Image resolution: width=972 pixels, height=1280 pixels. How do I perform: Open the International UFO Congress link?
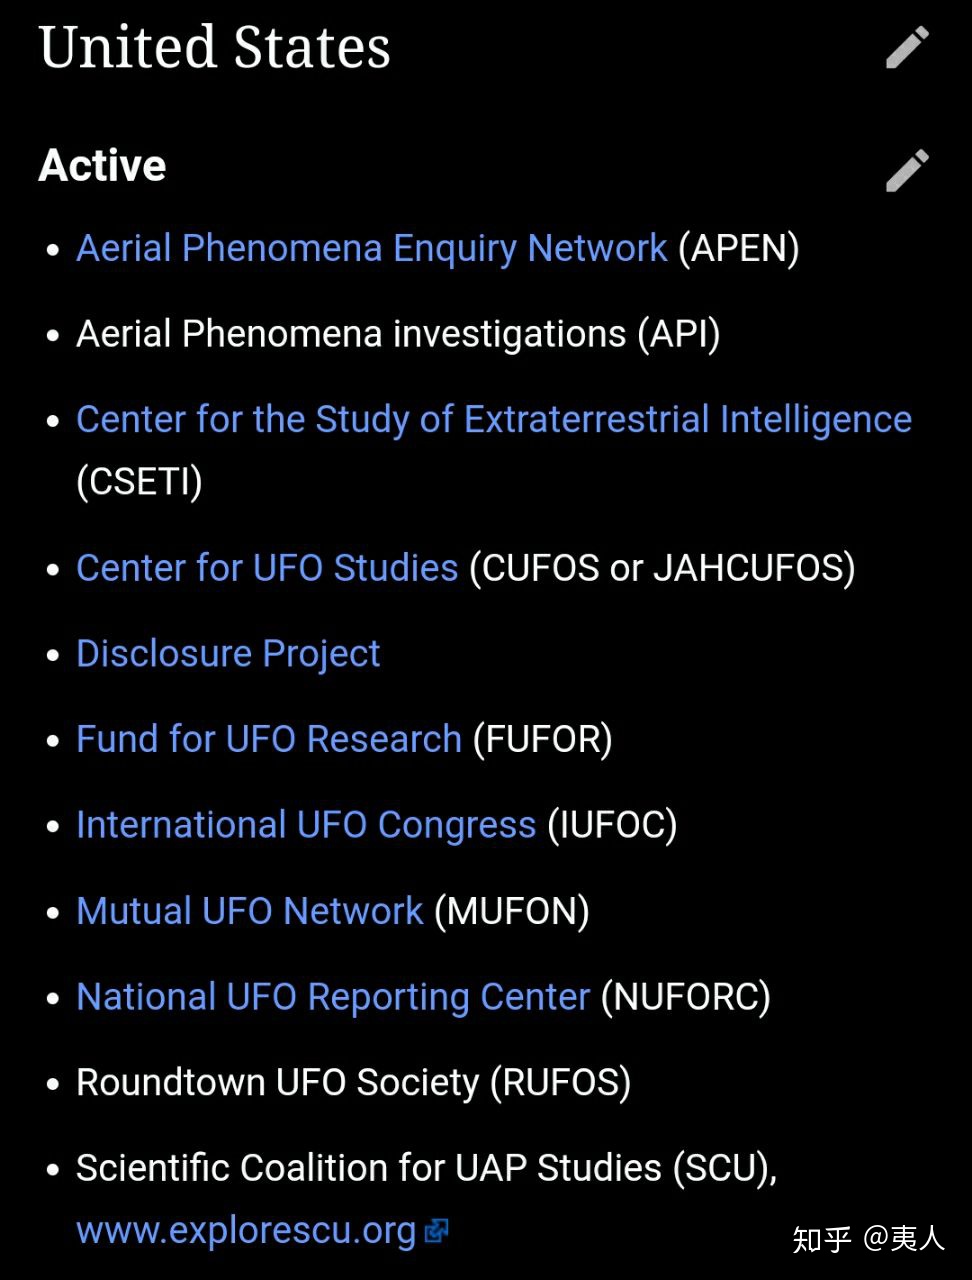[x=306, y=825]
